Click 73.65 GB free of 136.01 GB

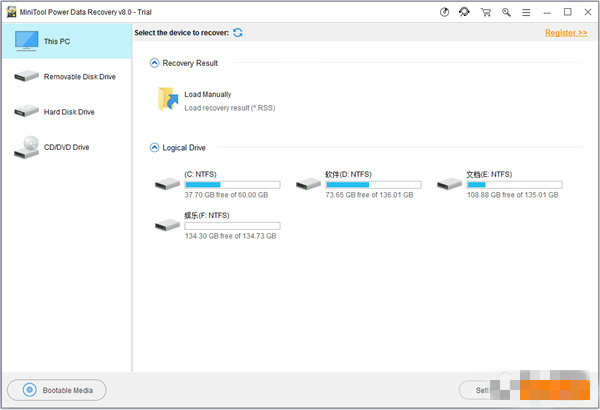(x=369, y=195)
